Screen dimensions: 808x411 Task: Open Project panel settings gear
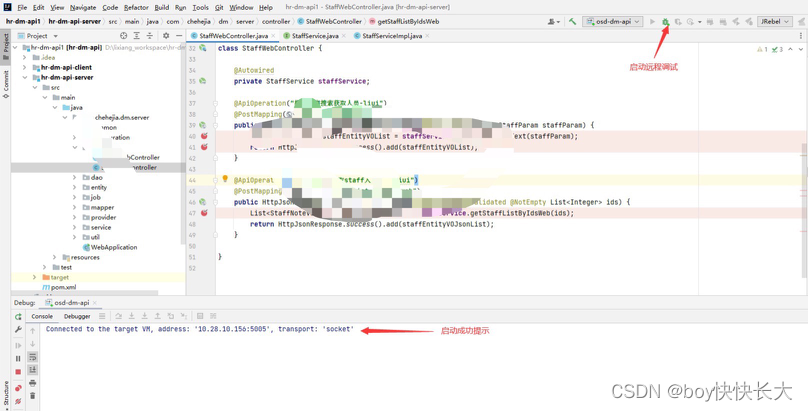point(166,36)
